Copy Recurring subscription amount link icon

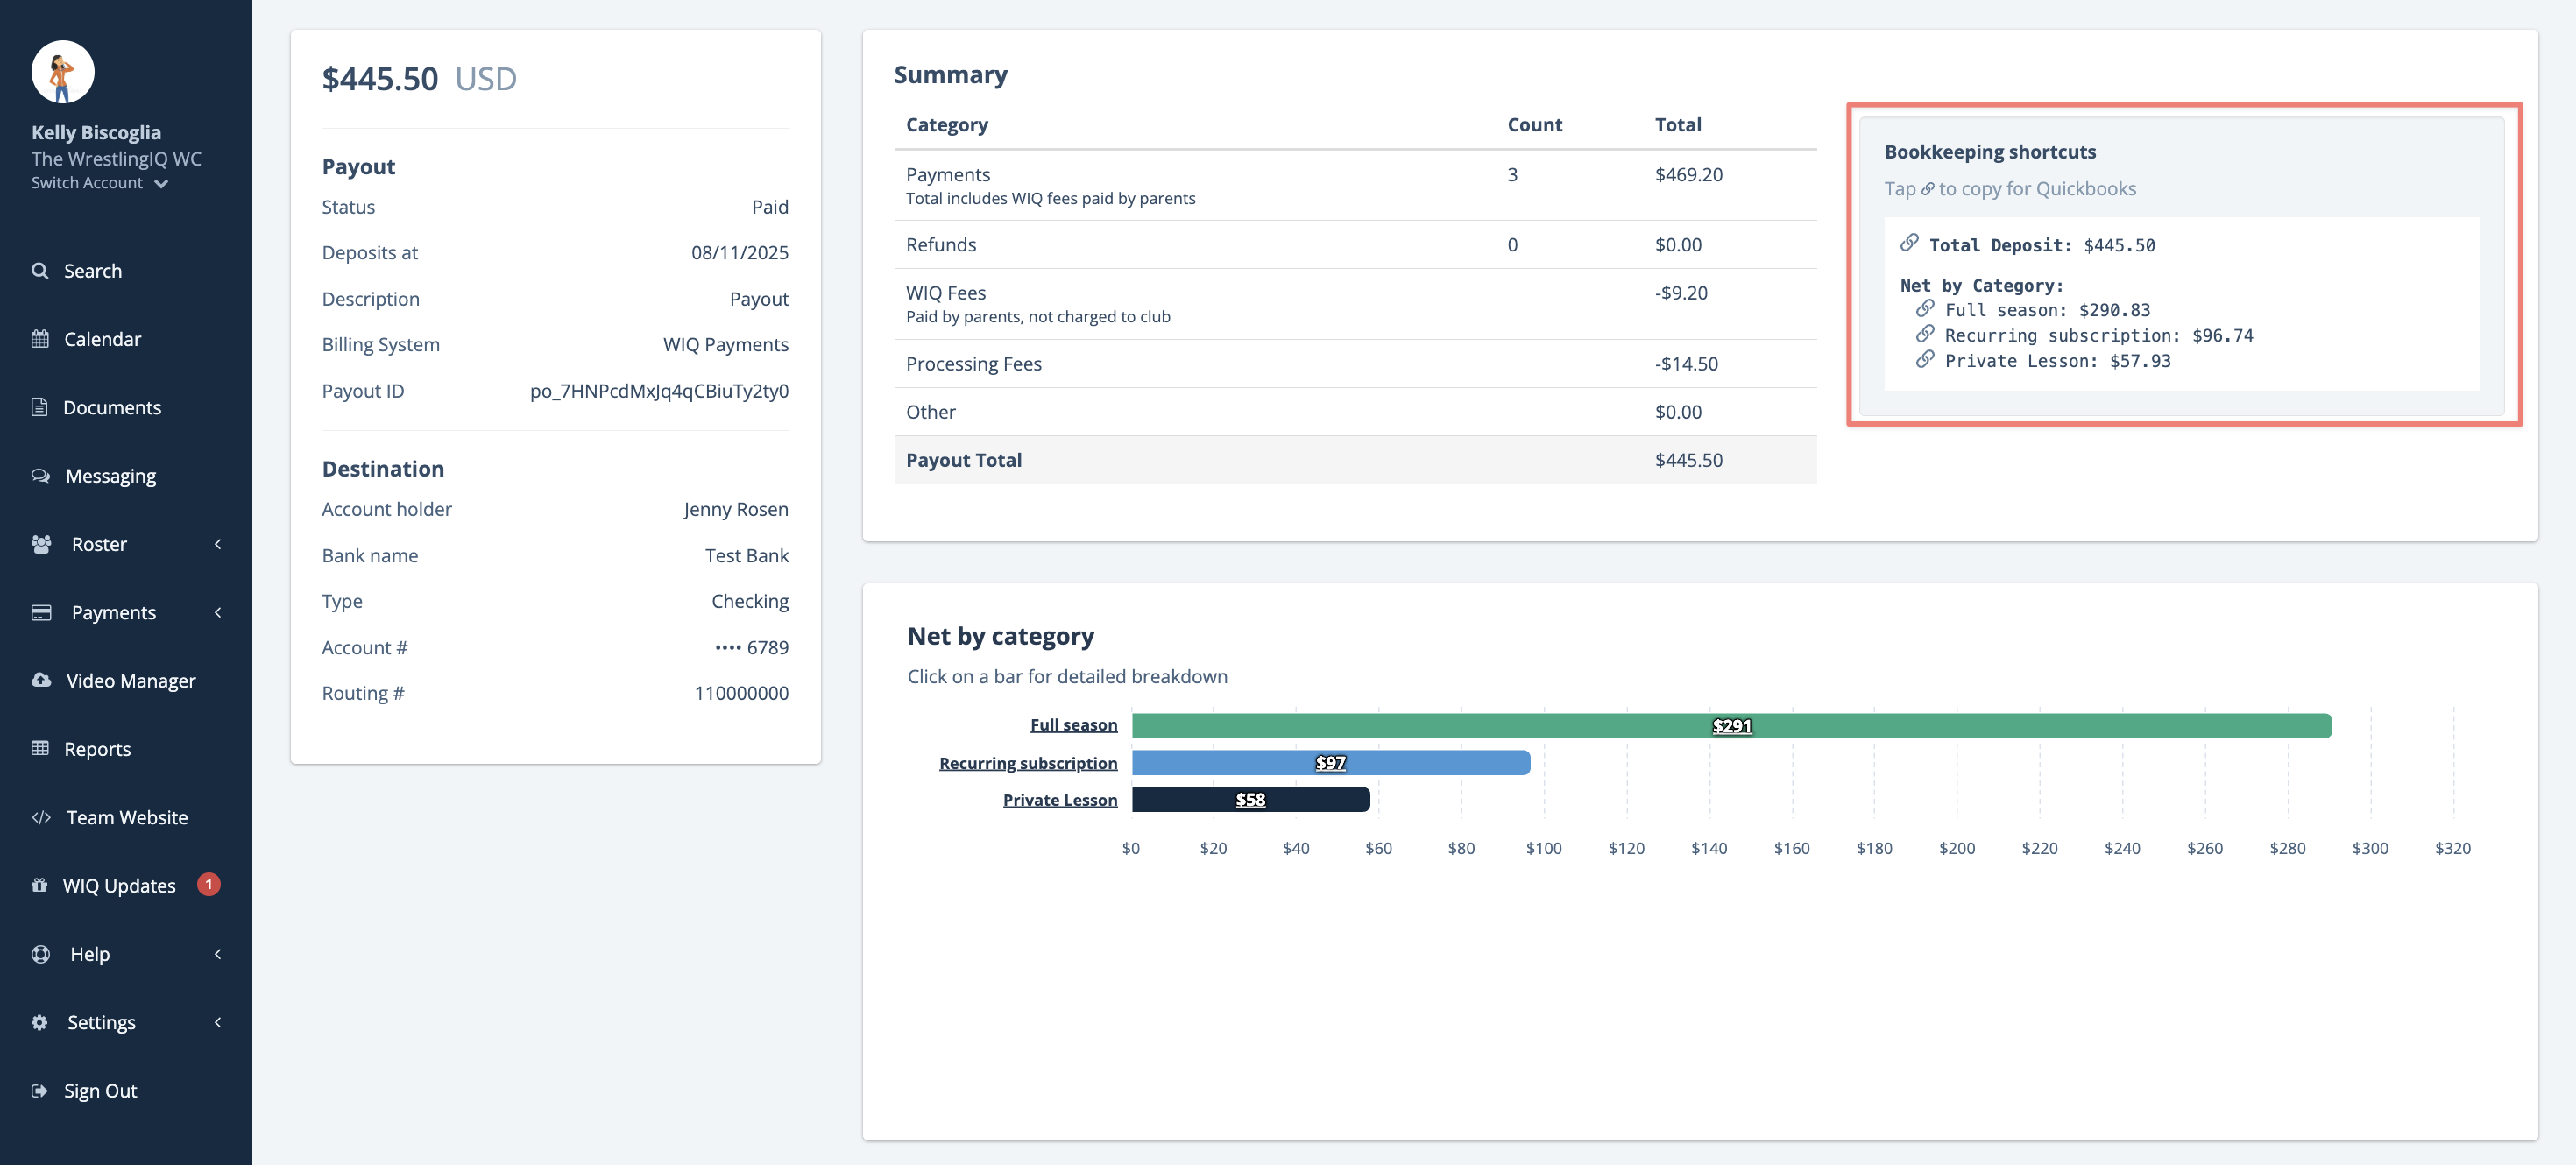click(1924, 334)
